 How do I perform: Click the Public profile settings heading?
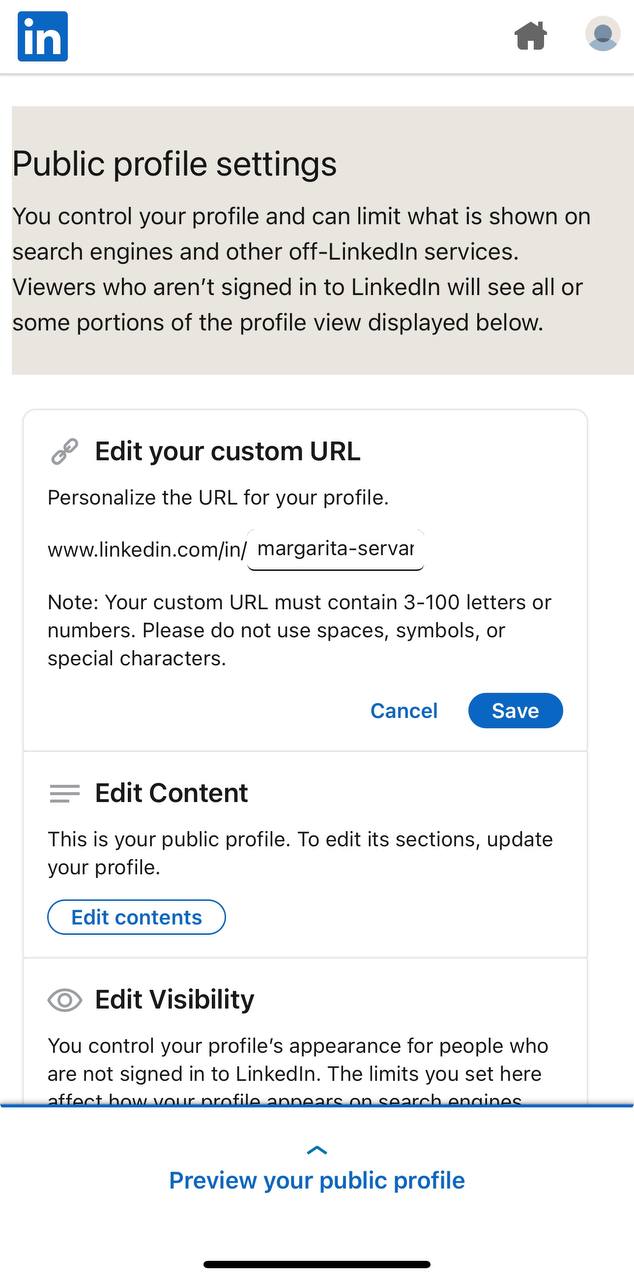coord(173,163)
